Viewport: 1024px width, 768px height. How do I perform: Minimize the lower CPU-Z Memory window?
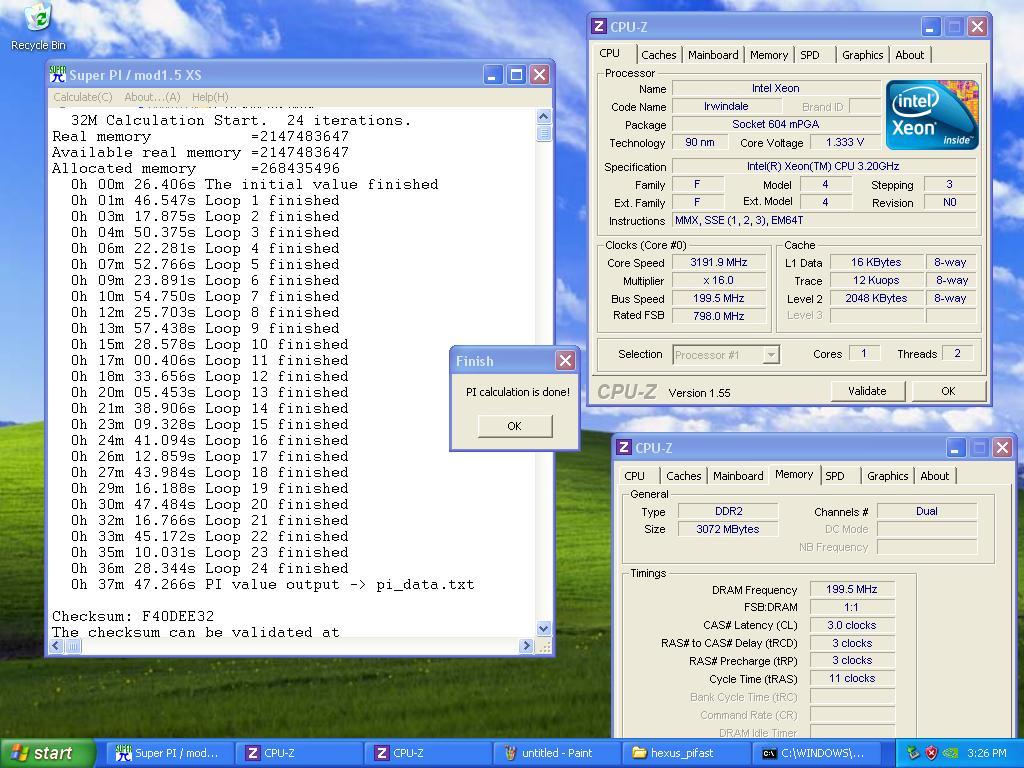tap(955, 447)
